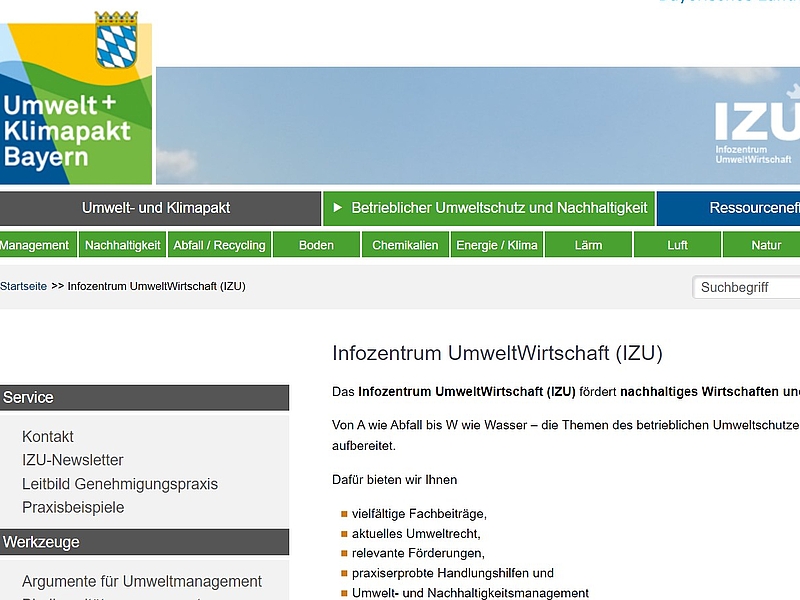The image size is (800, 600).
Task: Follow the Startseite breadcrumb link
Action: [x=23, y=286]
